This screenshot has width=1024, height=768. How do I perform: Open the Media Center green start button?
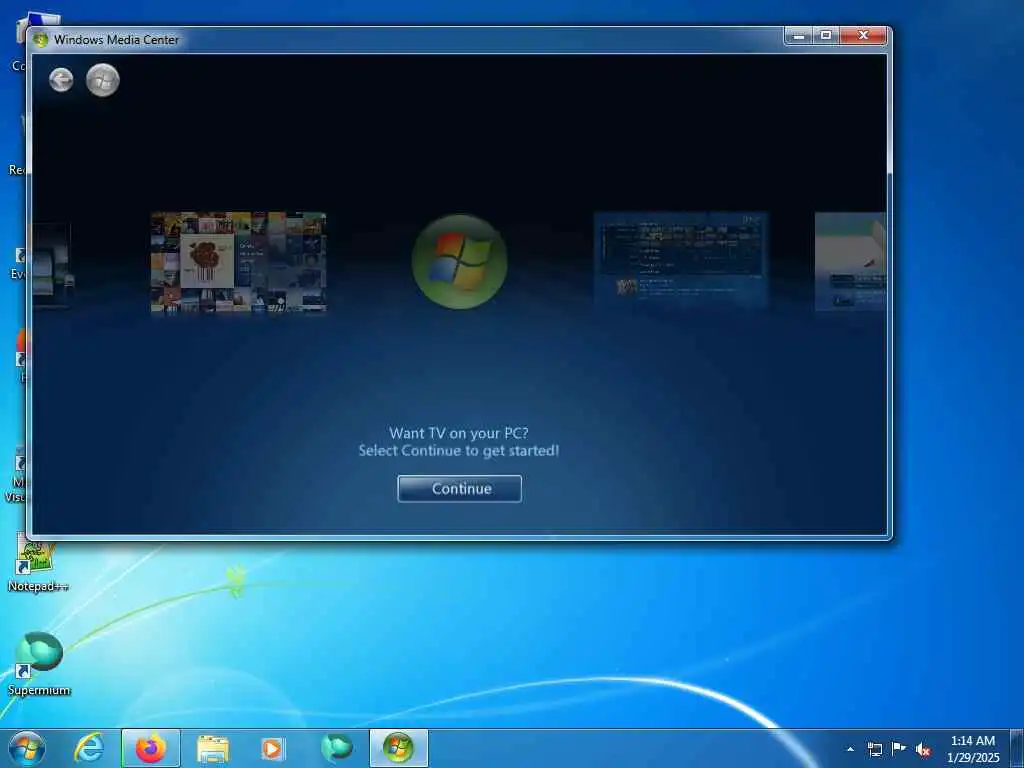click(103, 80)
